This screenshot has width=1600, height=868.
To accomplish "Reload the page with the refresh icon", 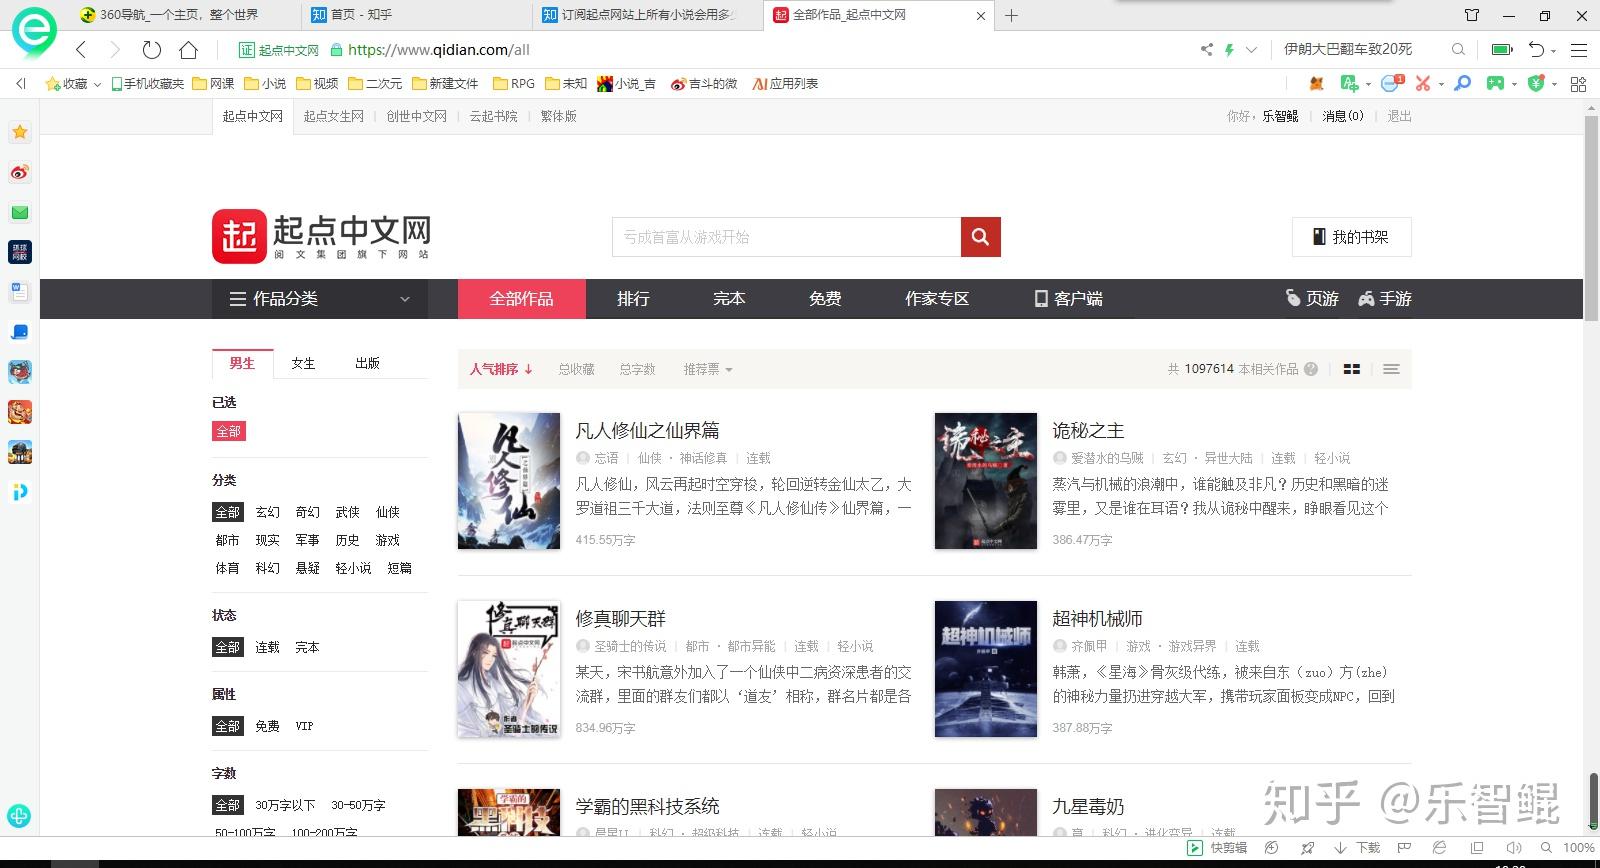I will [x=151, y=49].
